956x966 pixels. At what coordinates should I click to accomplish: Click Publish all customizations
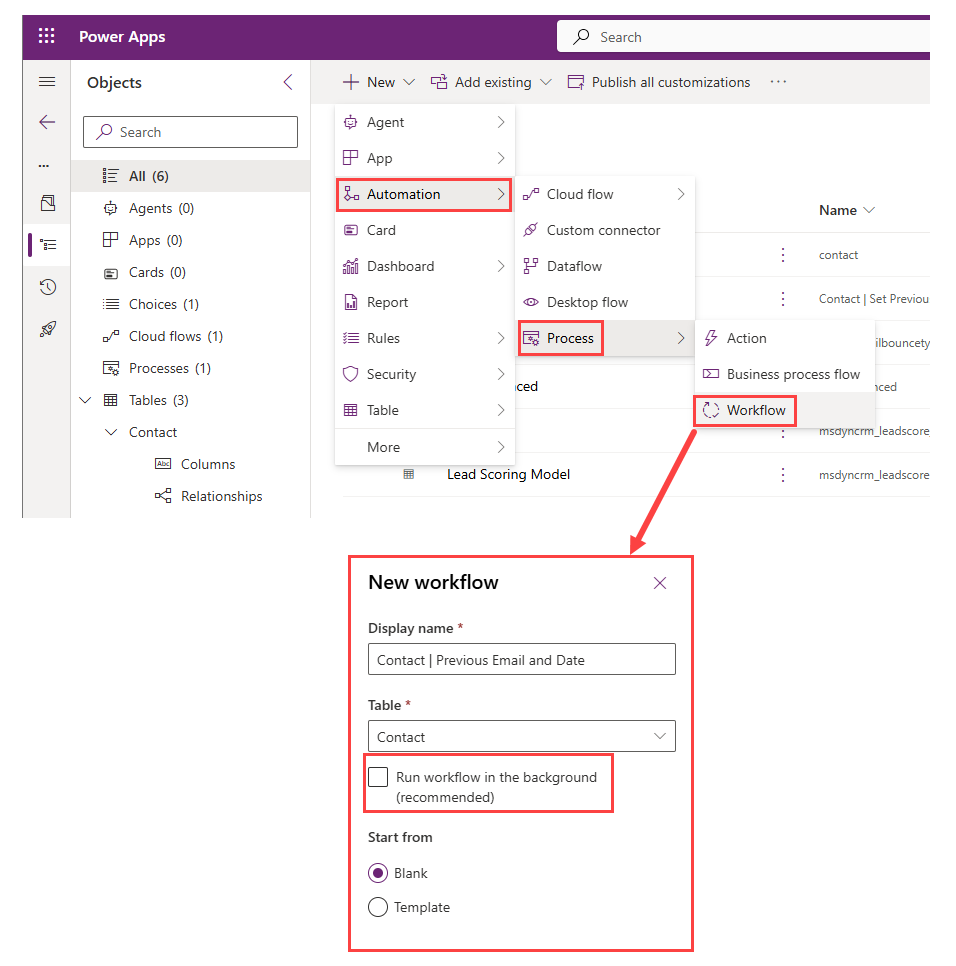tap(659, 82)
